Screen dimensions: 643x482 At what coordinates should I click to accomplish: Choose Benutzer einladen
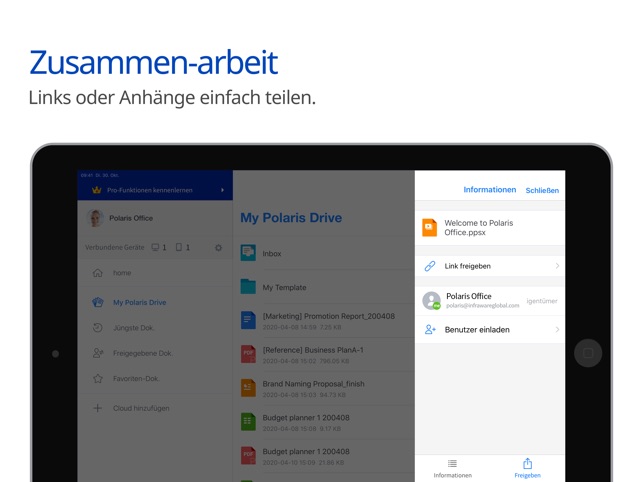click(x=490, y=329)
